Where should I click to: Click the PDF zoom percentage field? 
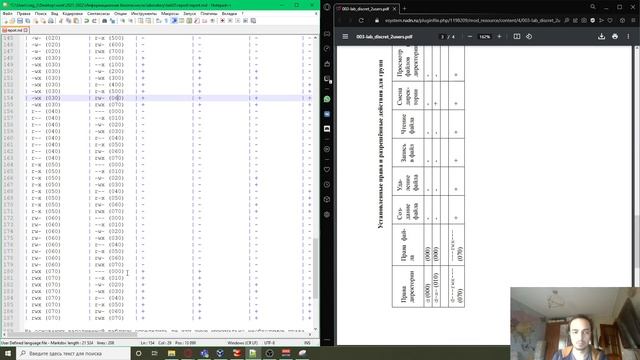[484, 37]
